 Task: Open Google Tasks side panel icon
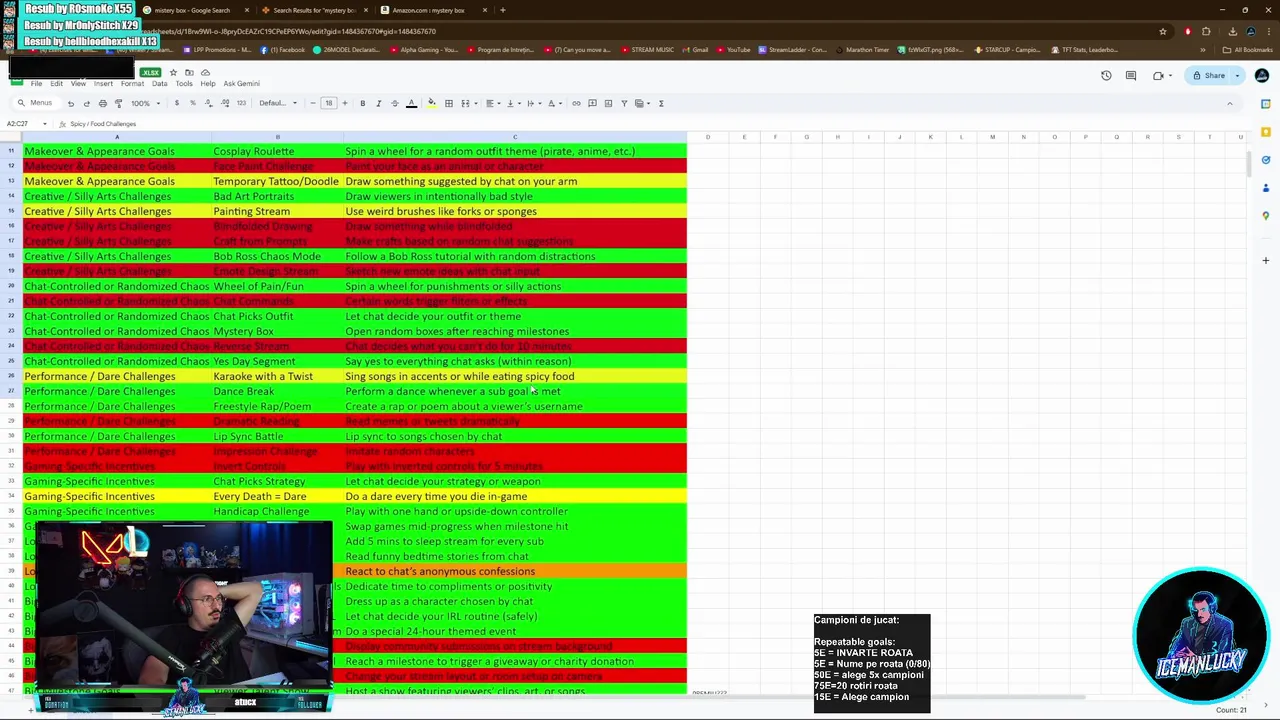point(1265,160)
